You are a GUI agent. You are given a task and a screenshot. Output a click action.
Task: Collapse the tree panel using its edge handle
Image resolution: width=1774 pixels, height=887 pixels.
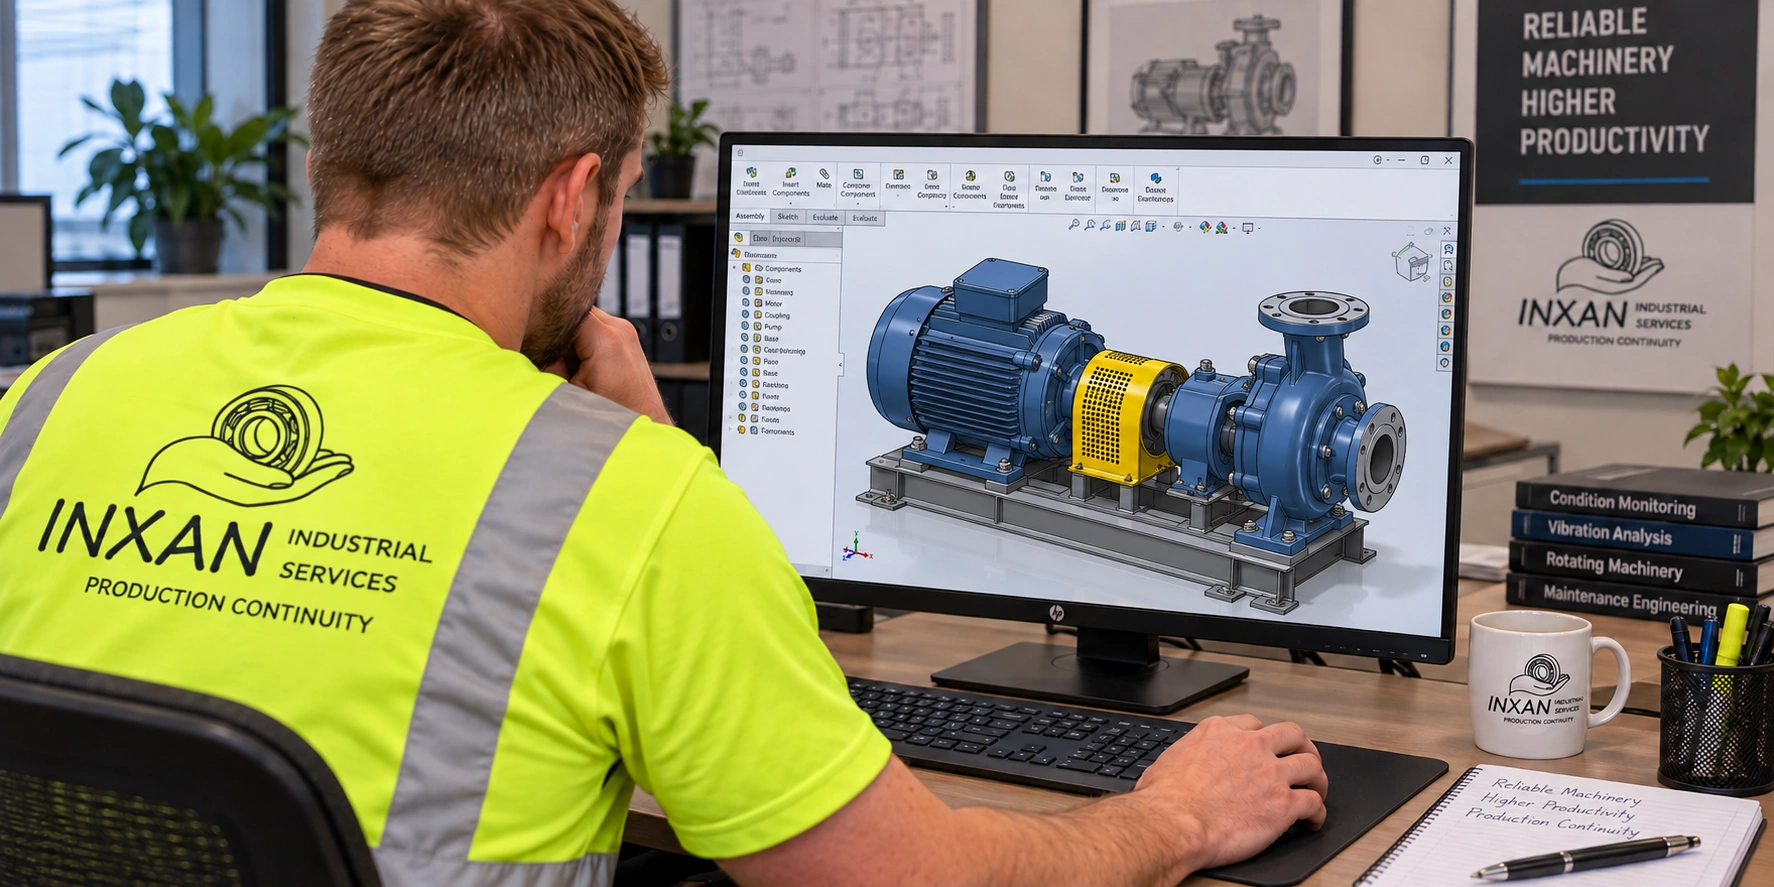tap(840, 367)
